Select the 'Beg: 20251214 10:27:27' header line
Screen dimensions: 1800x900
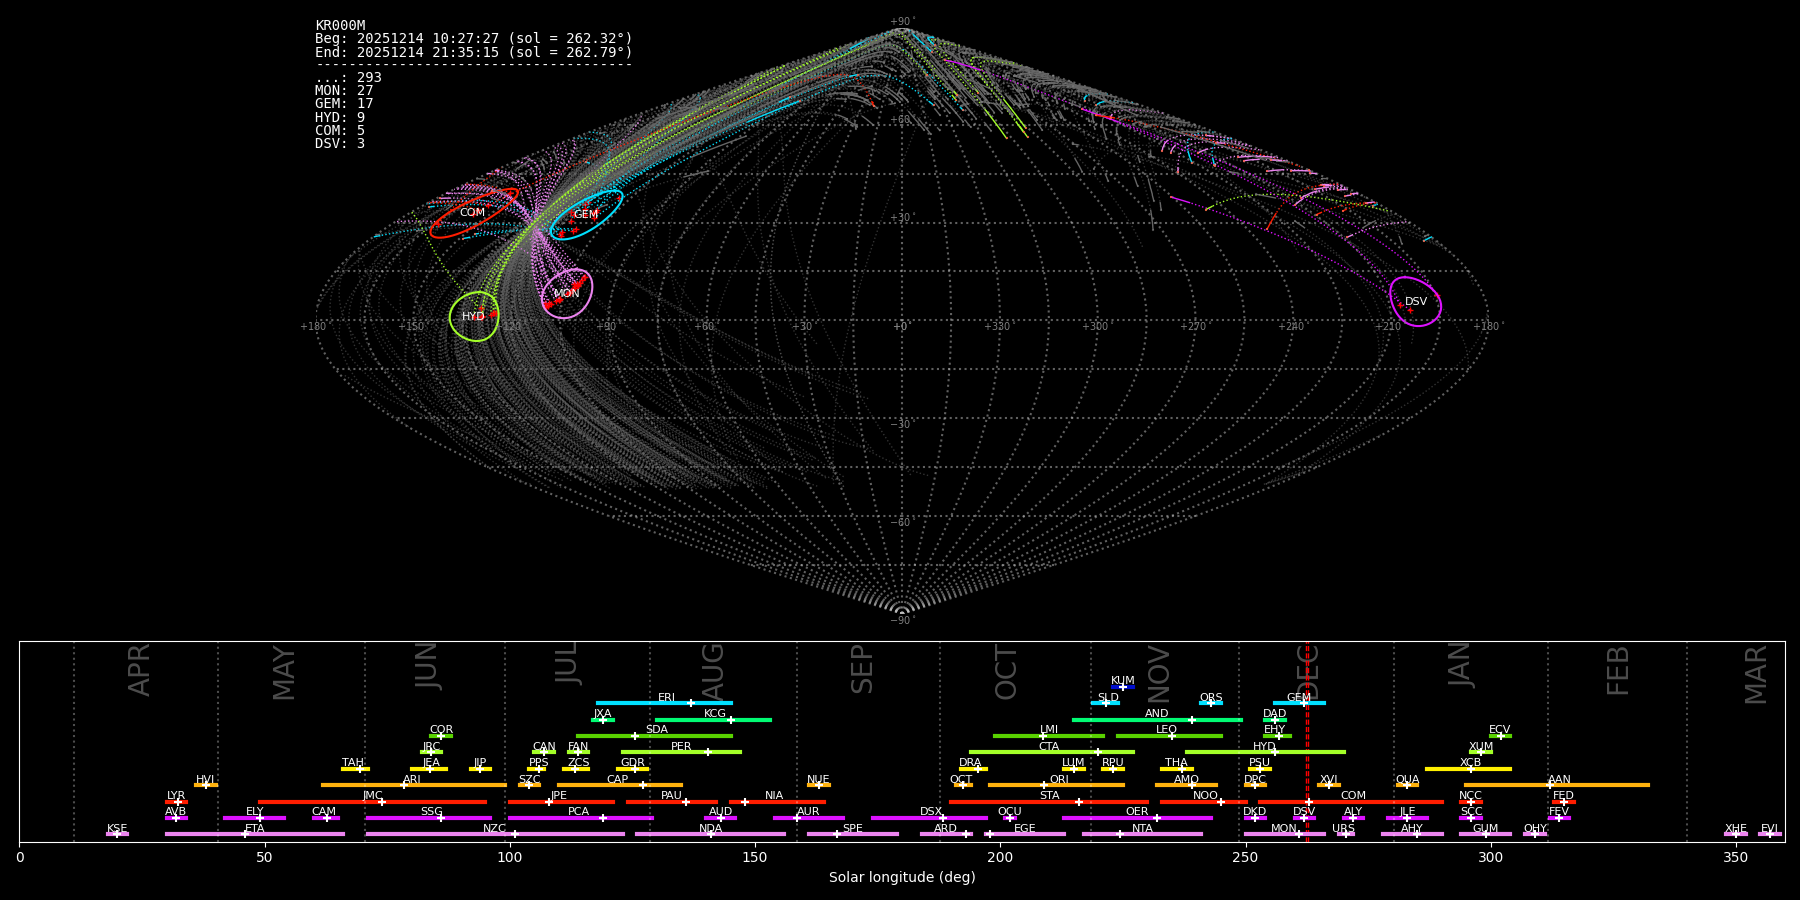coord(474,39)
